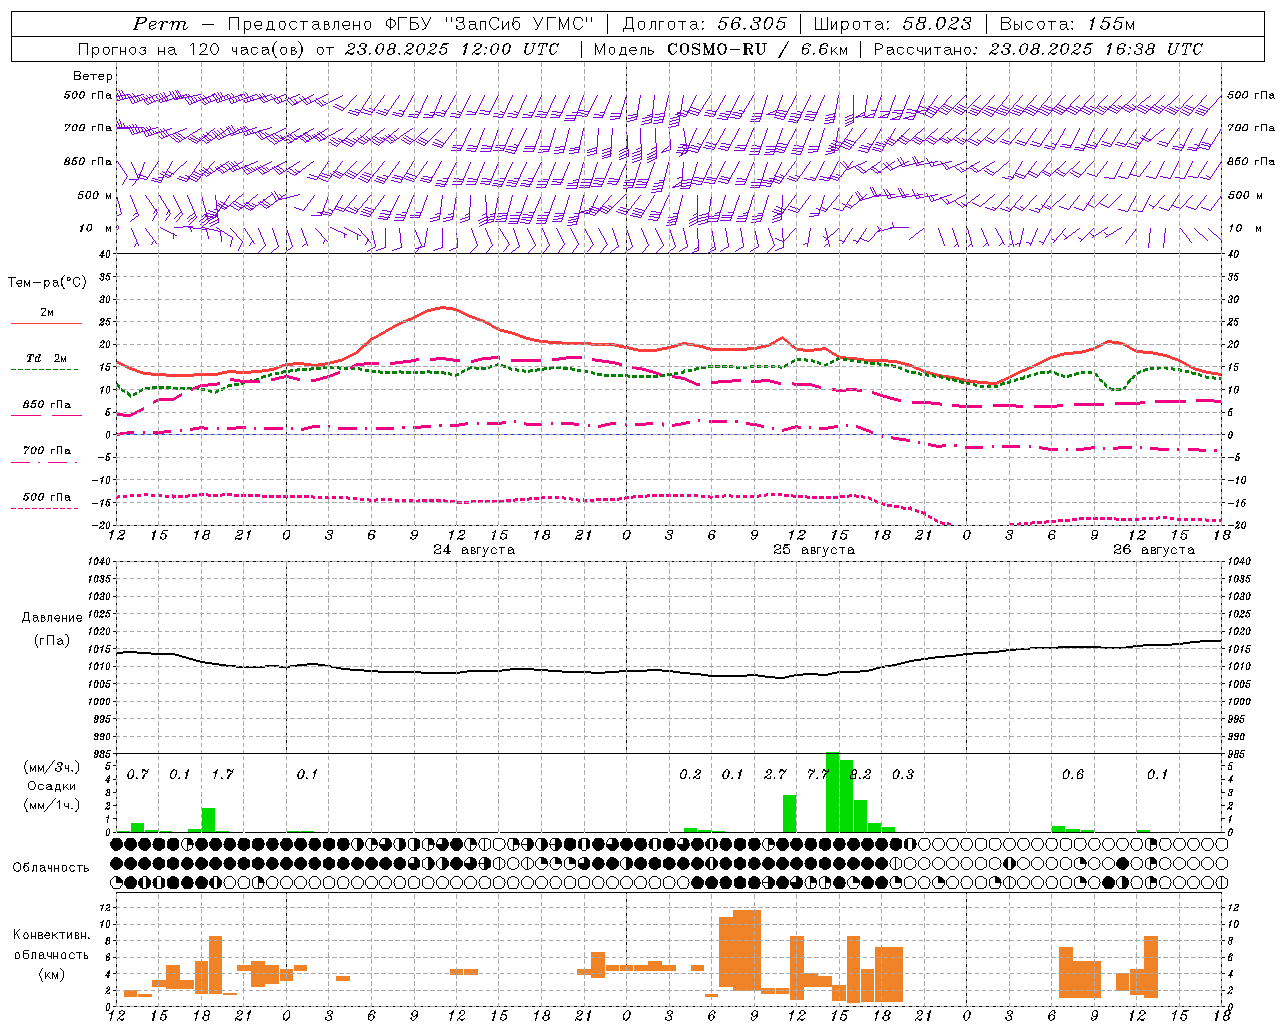Click red solid line sample under "2м" legend
This screenshot has width=1280, height=1024.
[x=46, y=324]
